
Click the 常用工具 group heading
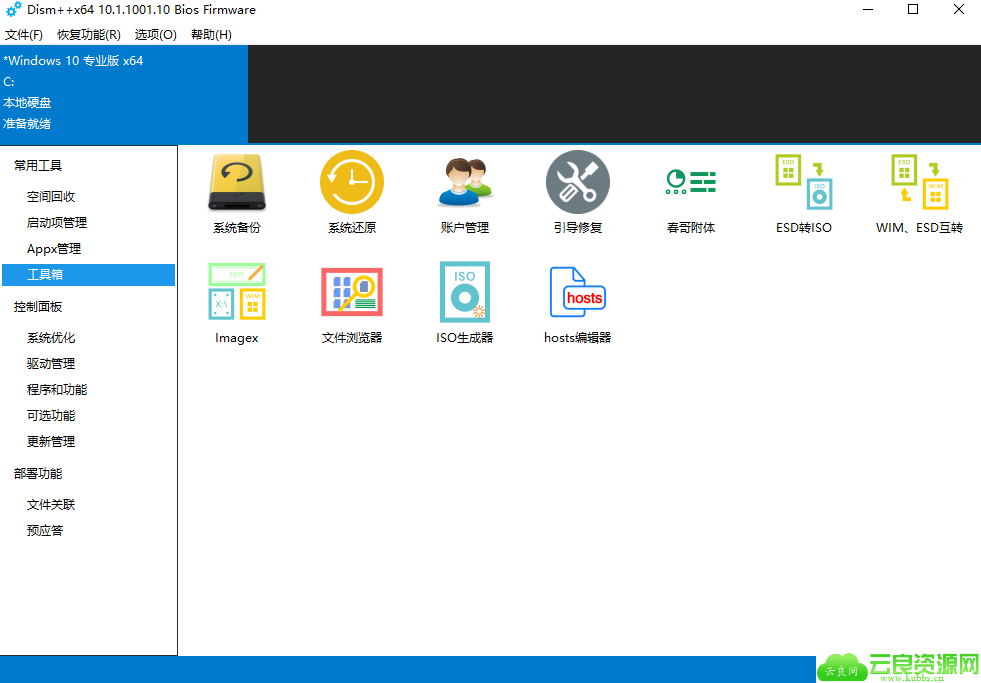[x=38, y=166]
